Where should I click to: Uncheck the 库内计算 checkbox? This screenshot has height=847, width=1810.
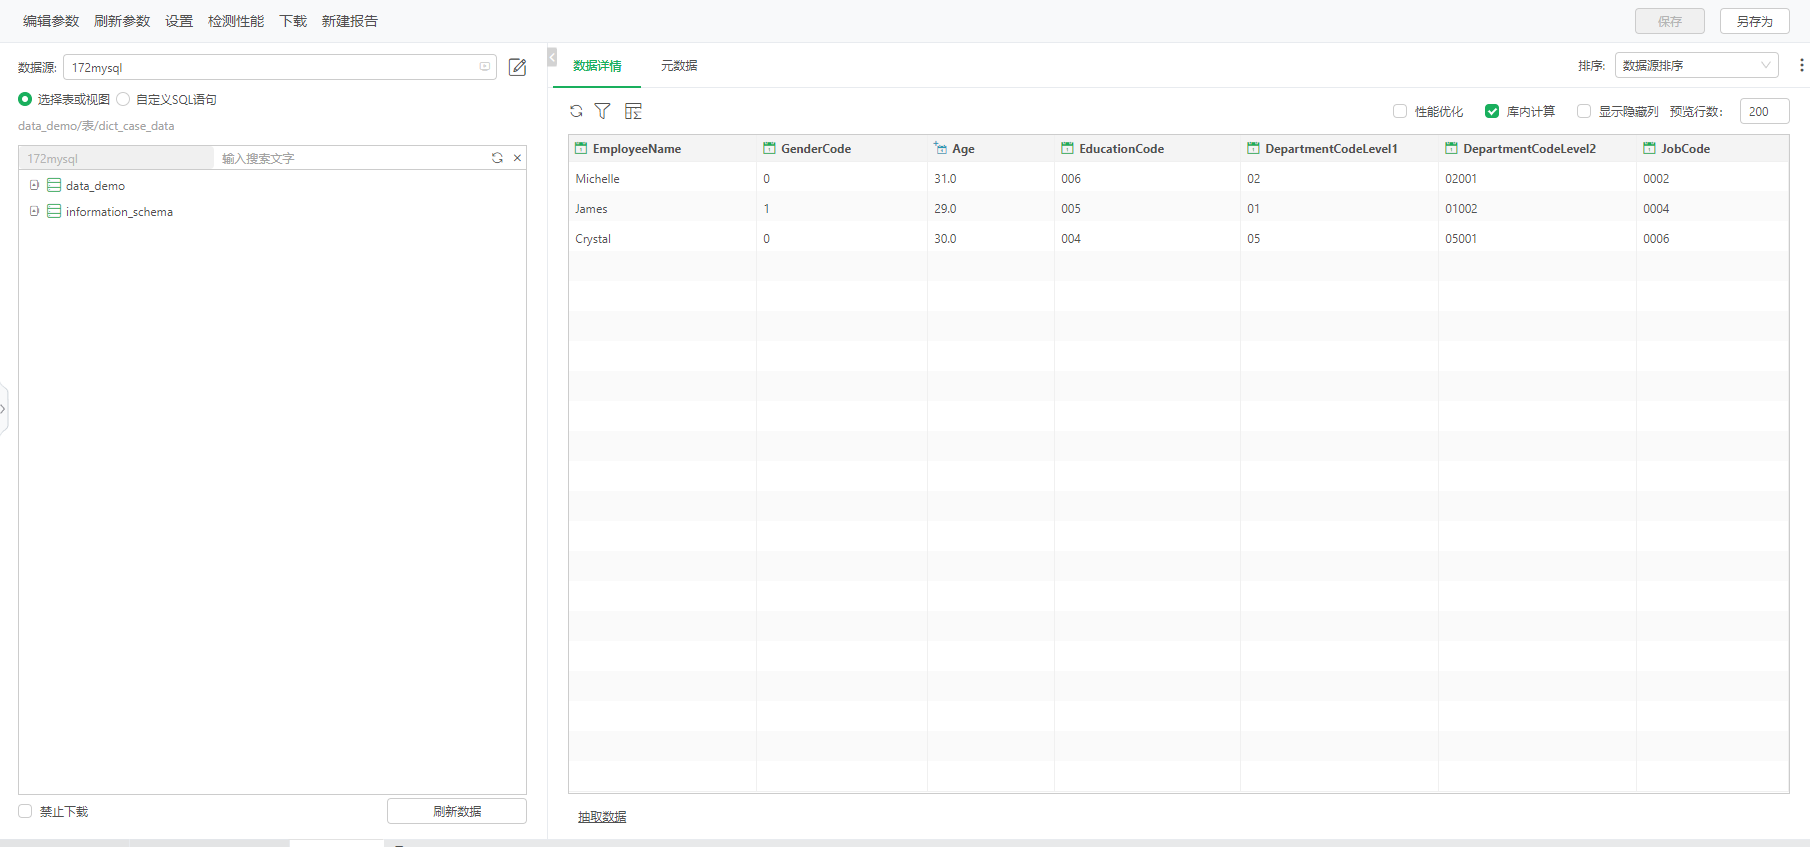1492,111
